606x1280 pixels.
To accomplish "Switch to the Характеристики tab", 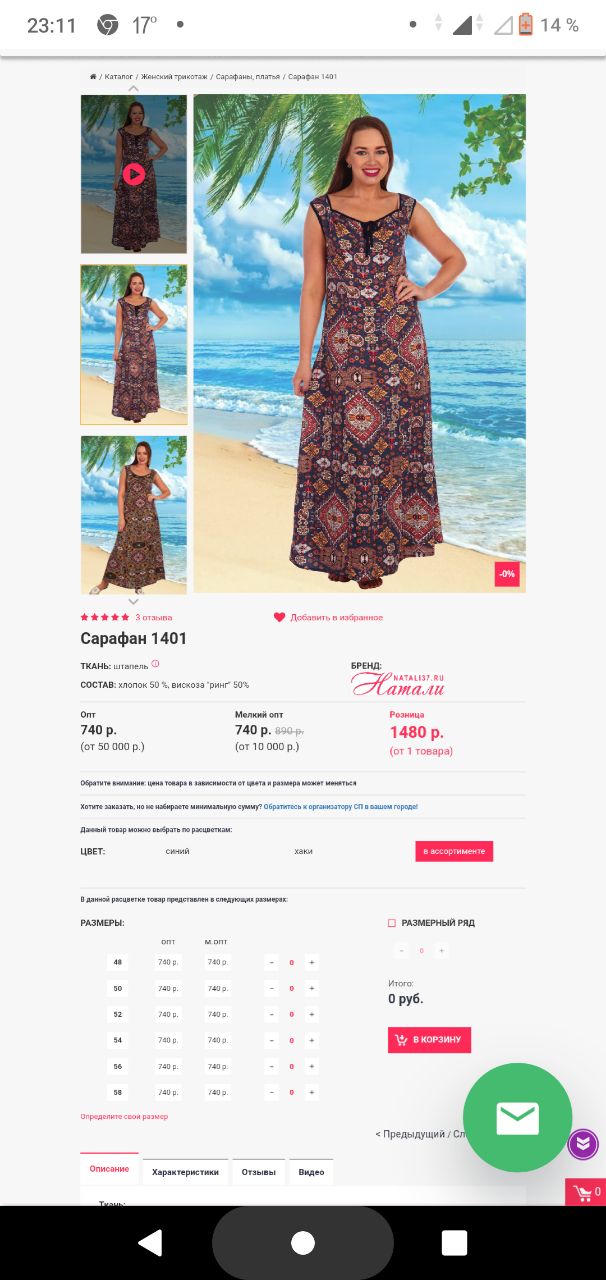I will coord(185,1171).
